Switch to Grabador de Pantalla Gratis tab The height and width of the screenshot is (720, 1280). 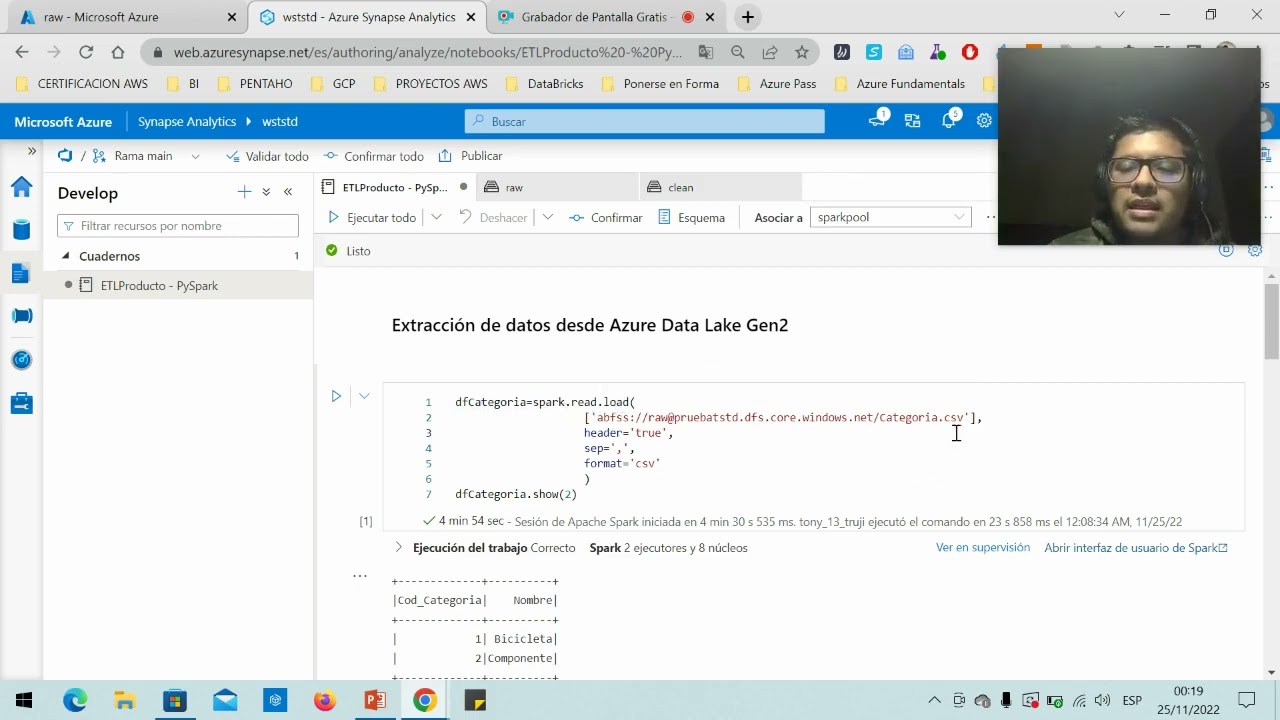click(607, 17)
